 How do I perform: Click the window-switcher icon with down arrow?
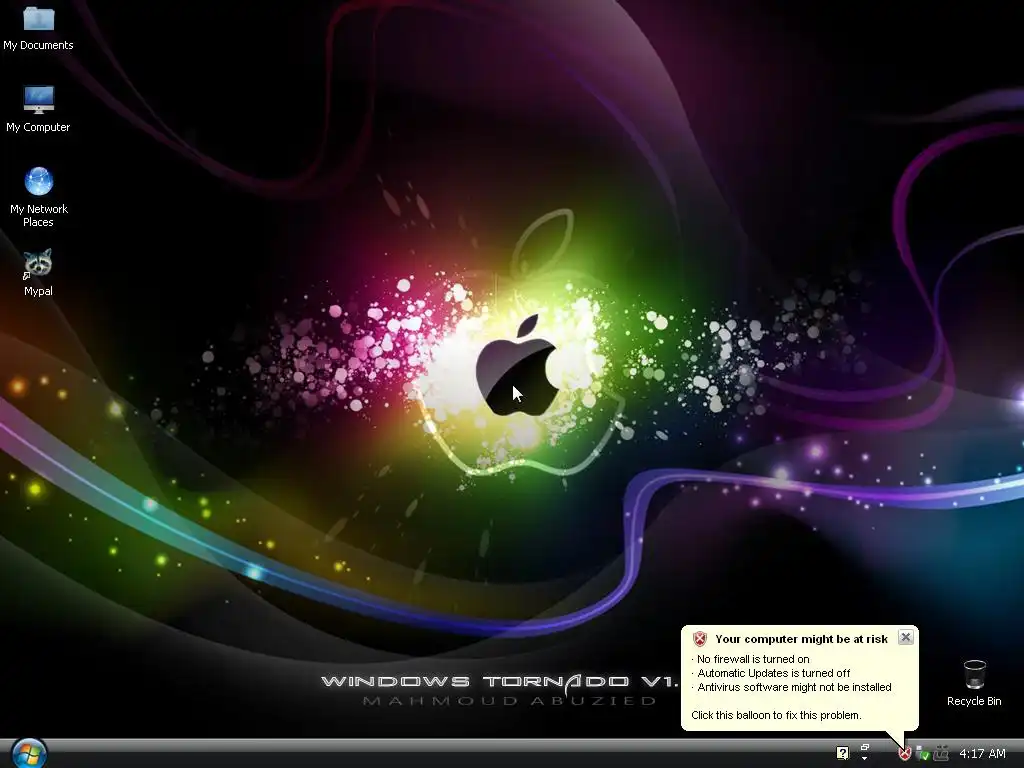click(865, 752)
